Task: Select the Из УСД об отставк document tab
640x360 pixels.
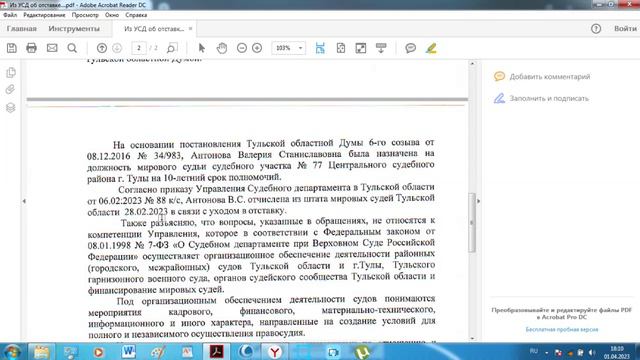Action: tap(154, 29)
